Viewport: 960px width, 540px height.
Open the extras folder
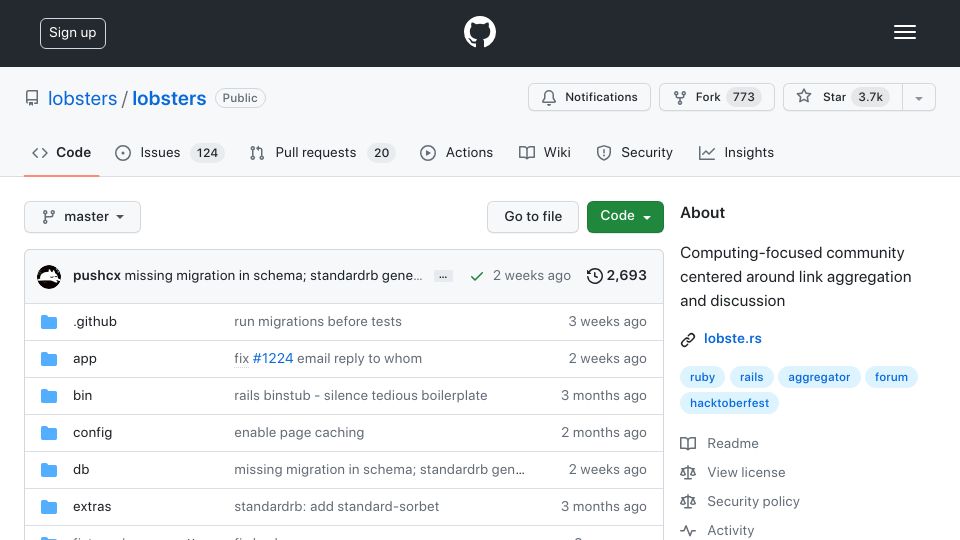click(x=92, y=507)
